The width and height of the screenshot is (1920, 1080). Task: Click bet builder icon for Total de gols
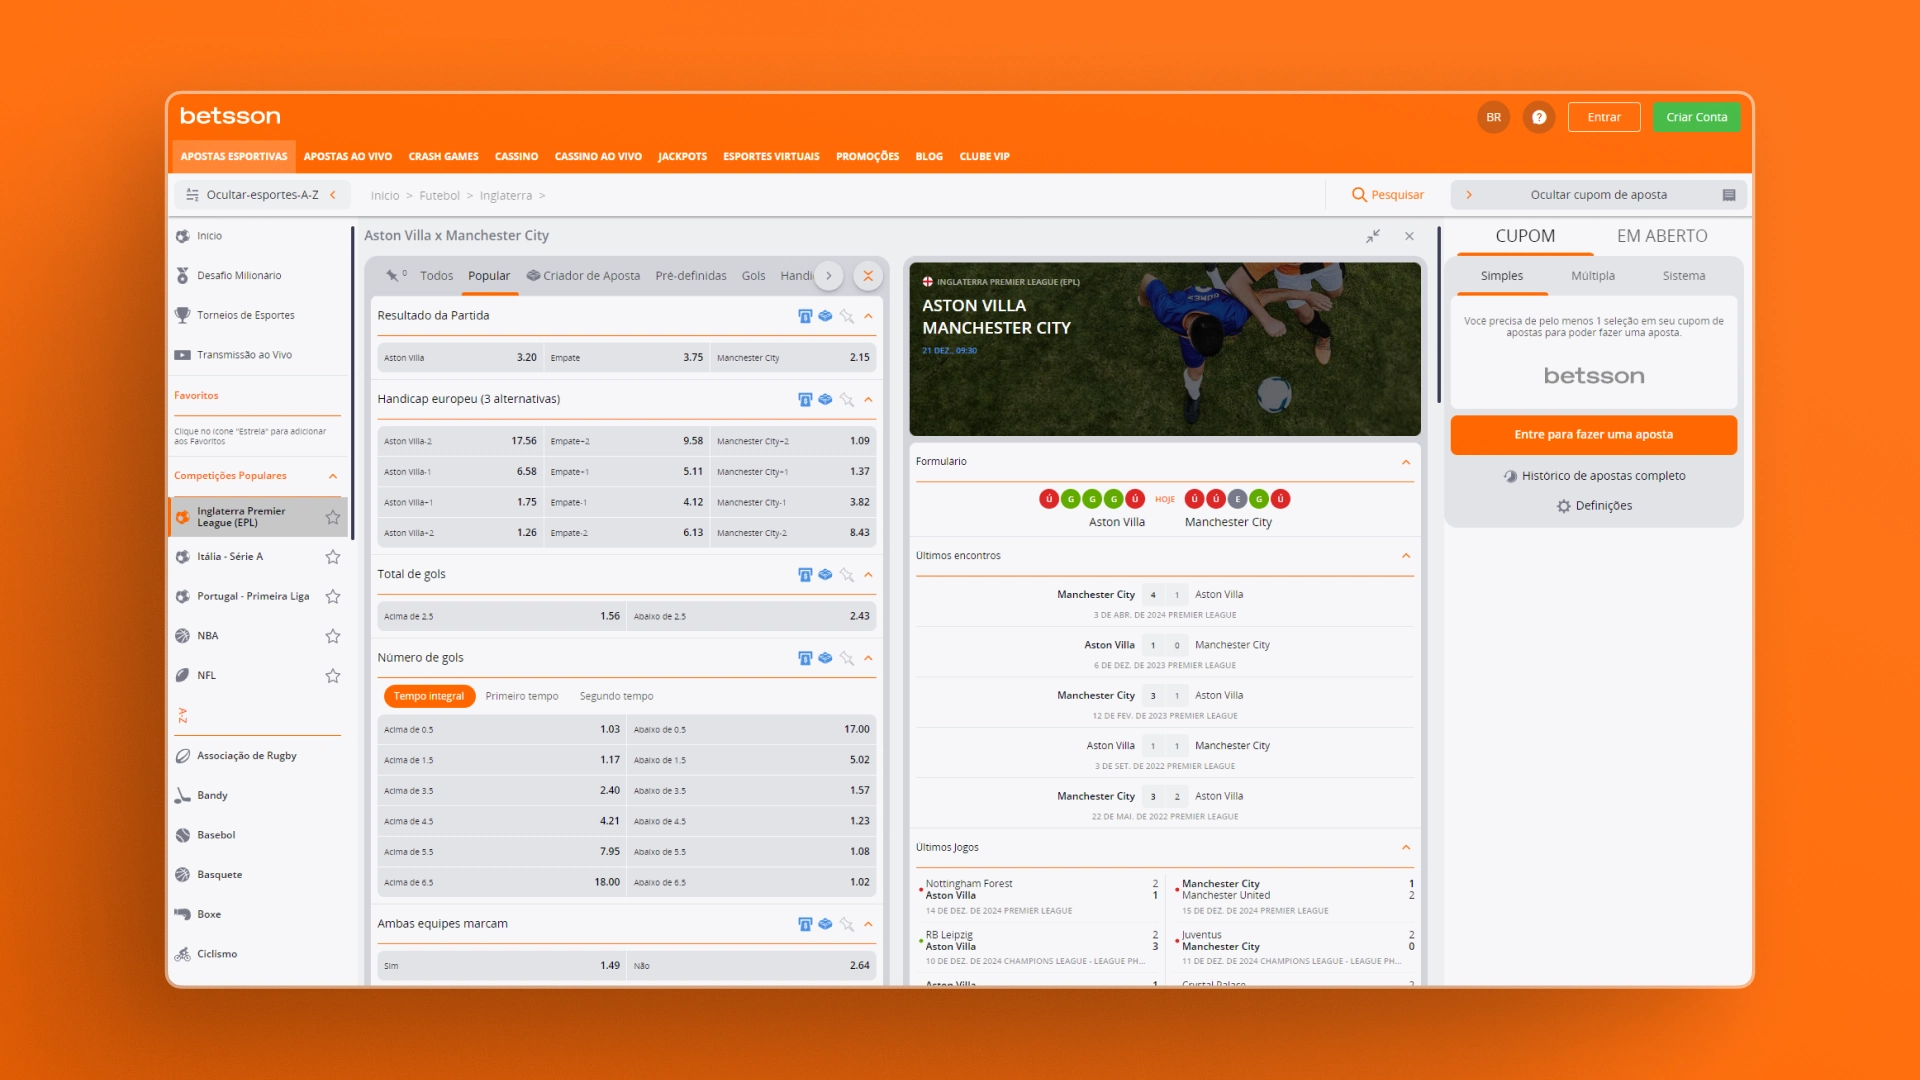coord(825,574)
